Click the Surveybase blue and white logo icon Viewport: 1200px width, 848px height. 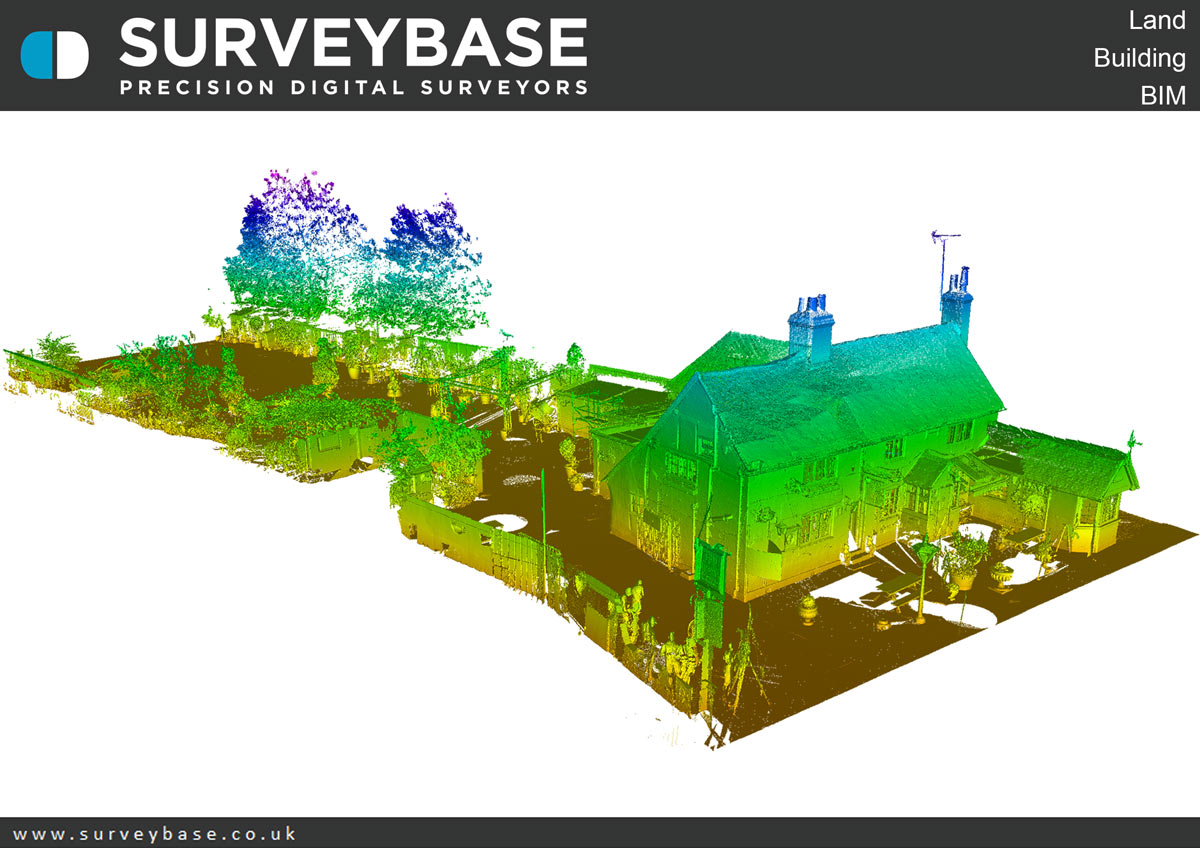click(55, 55)
